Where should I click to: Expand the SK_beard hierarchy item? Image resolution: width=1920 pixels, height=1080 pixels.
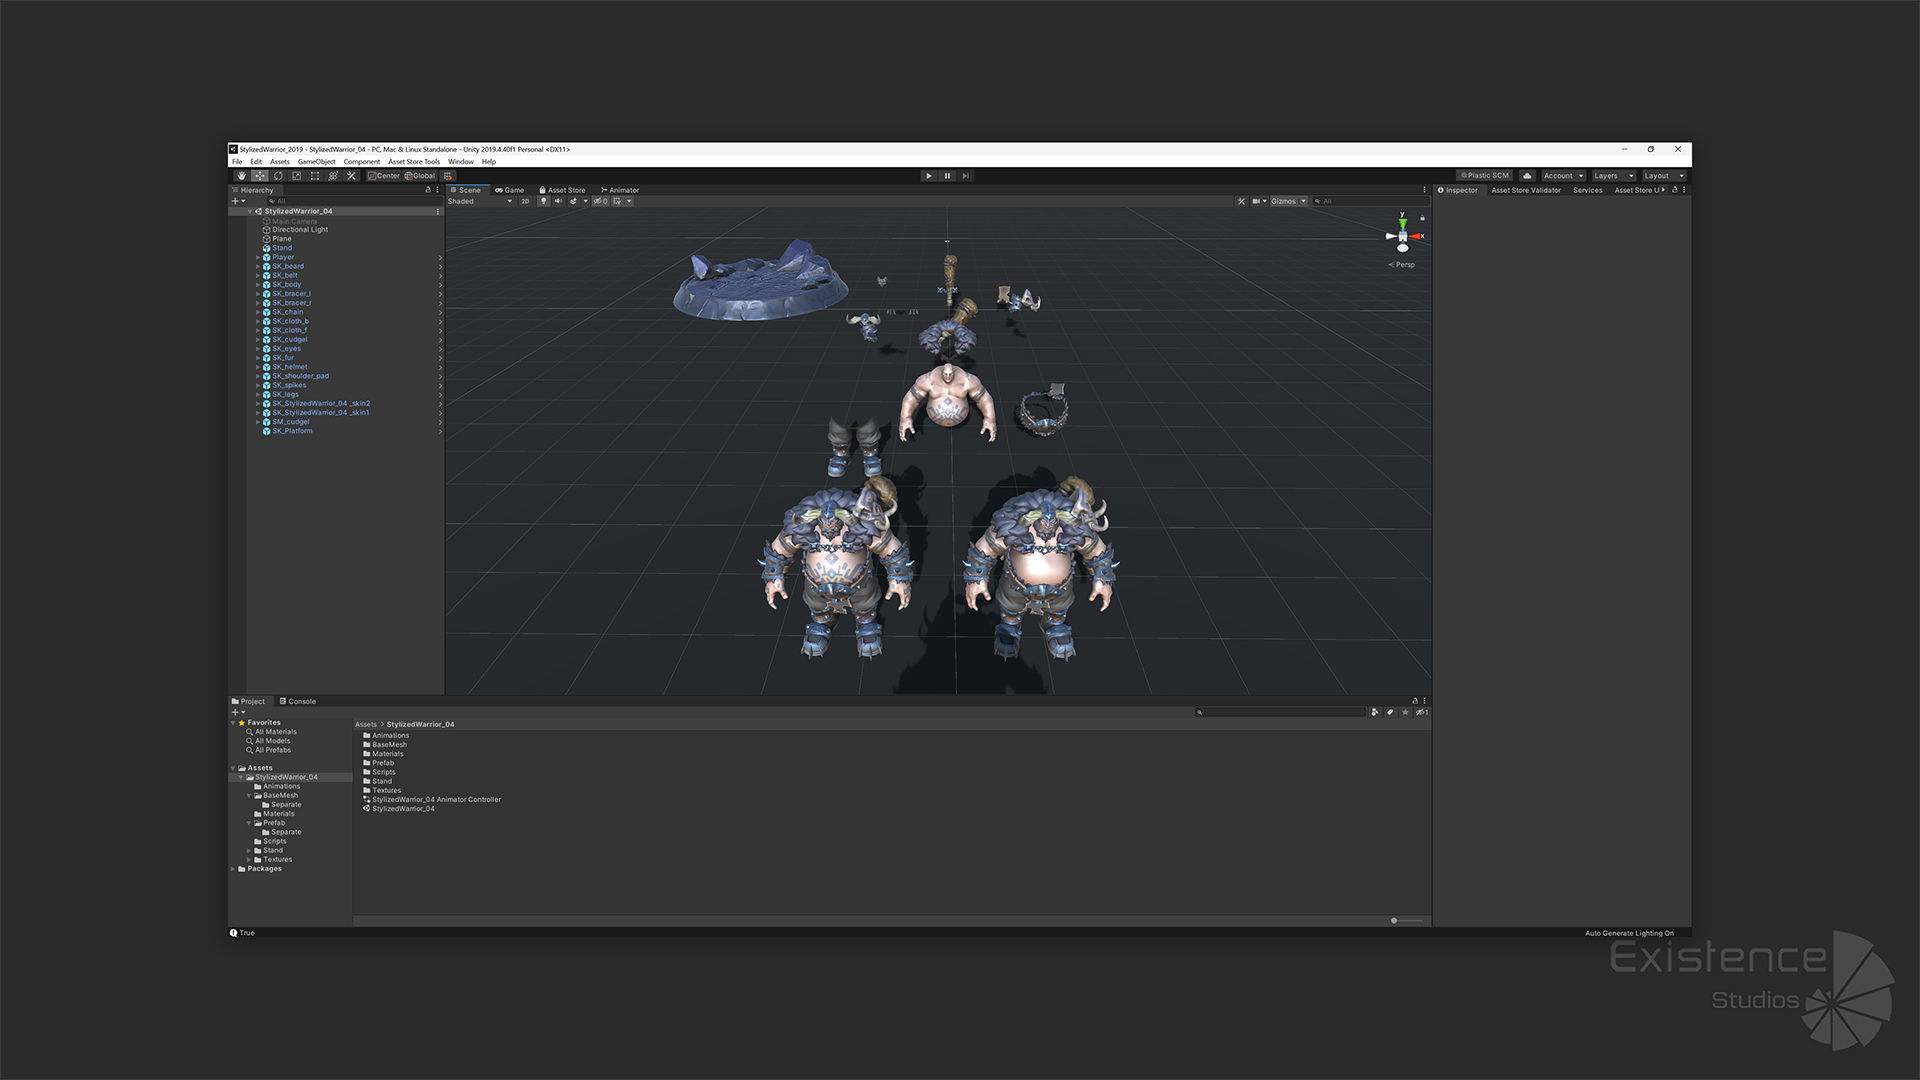click(258, 267)
